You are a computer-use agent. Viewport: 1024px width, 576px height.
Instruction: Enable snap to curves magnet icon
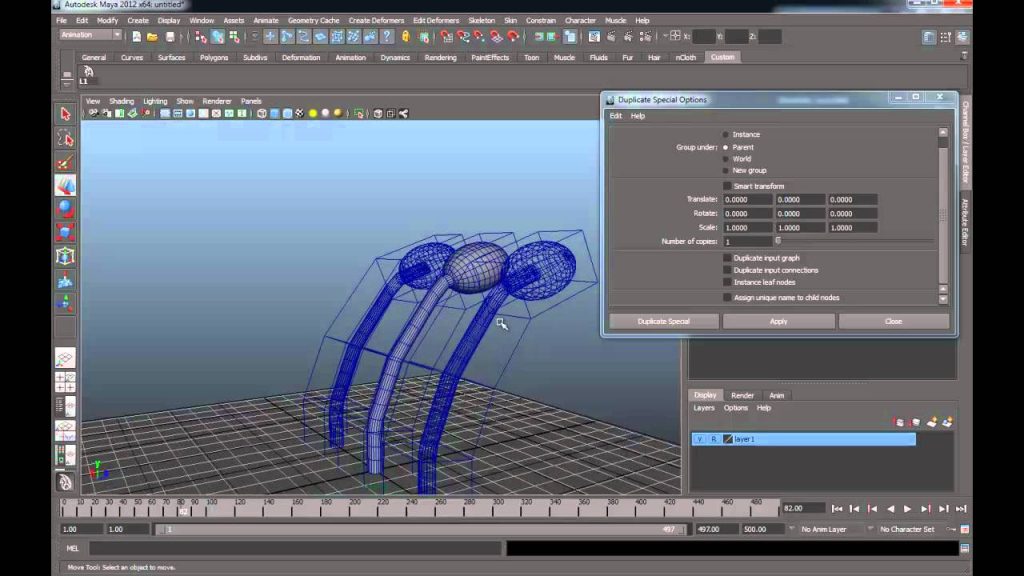tap(463, 37)
